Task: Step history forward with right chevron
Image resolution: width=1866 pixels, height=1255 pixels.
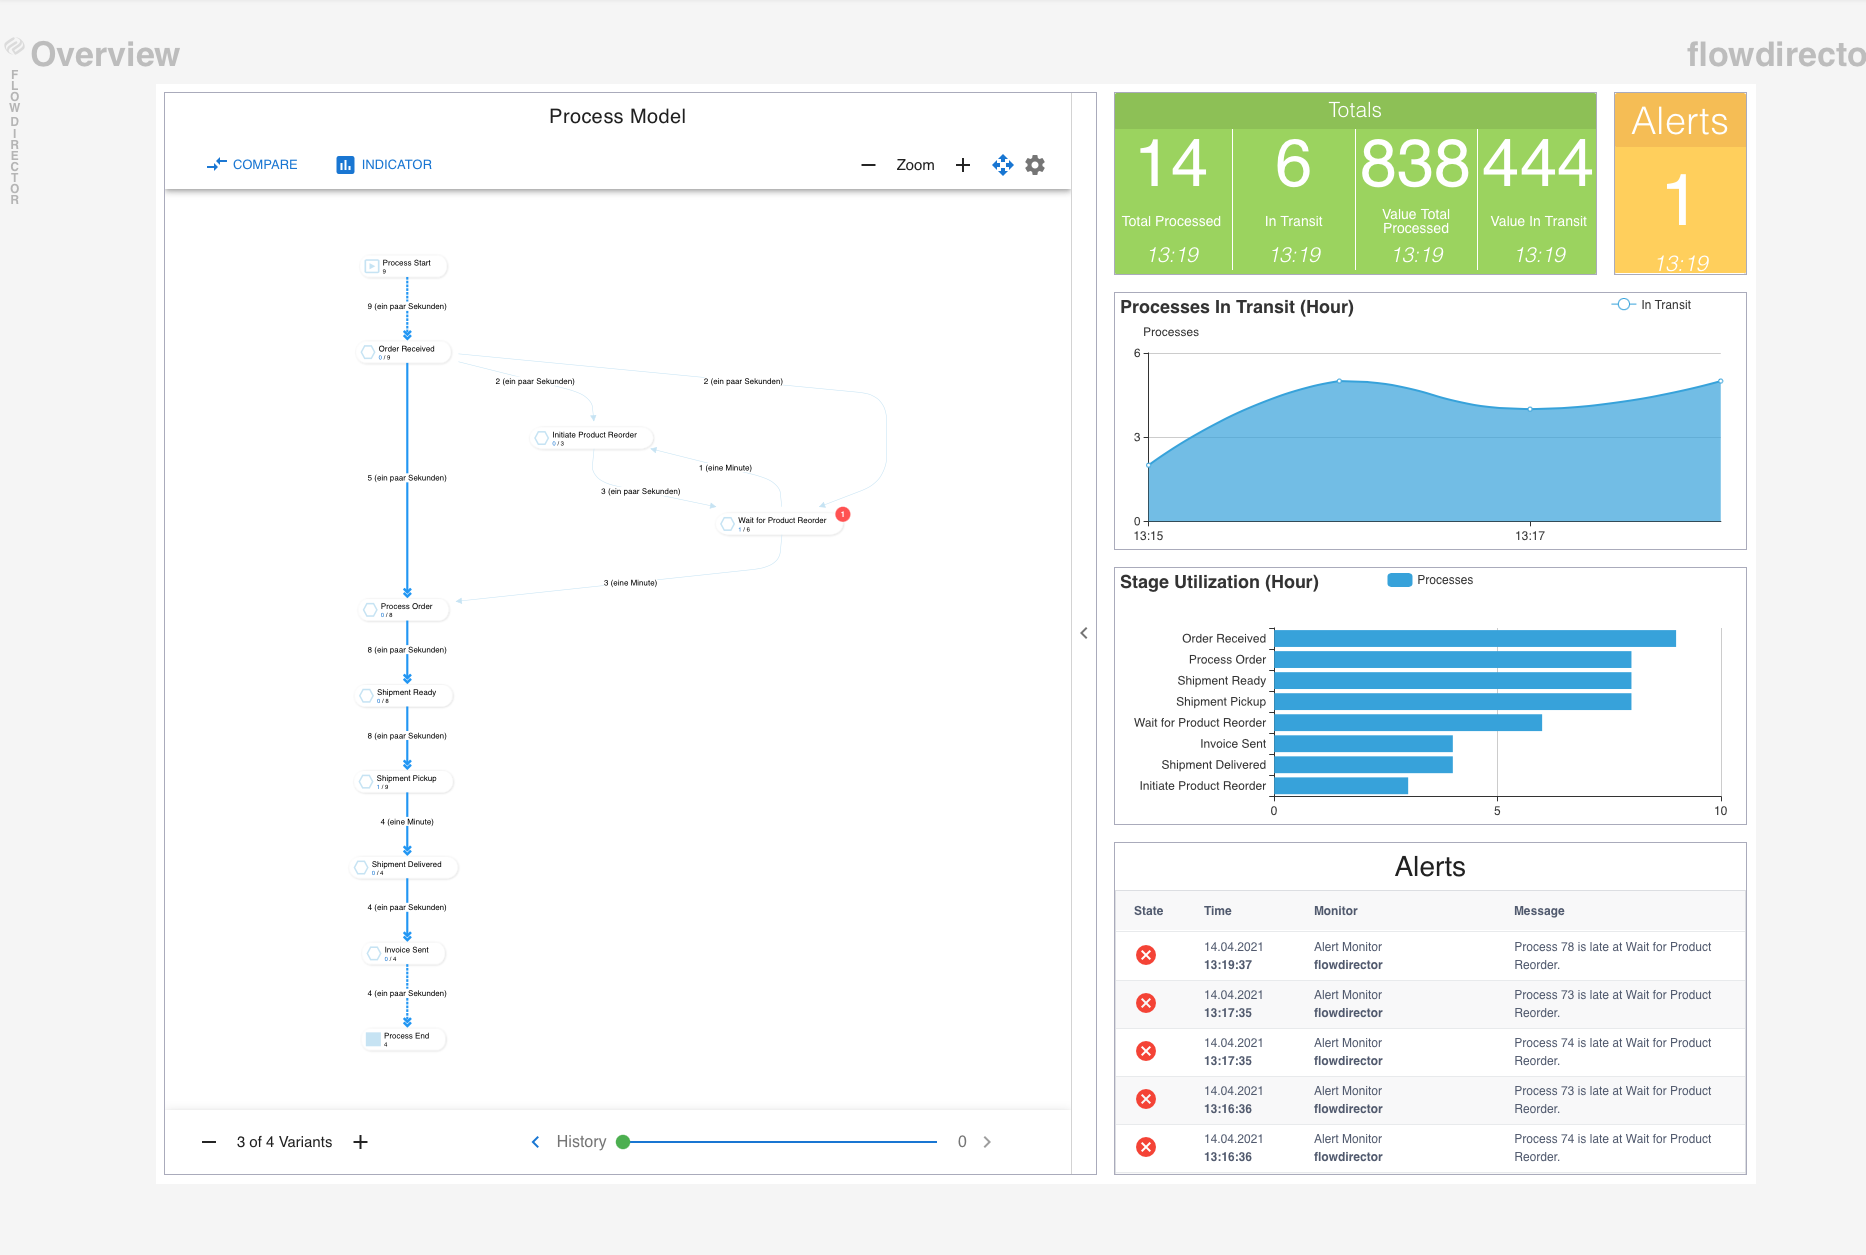Action: pos(987,1142)
